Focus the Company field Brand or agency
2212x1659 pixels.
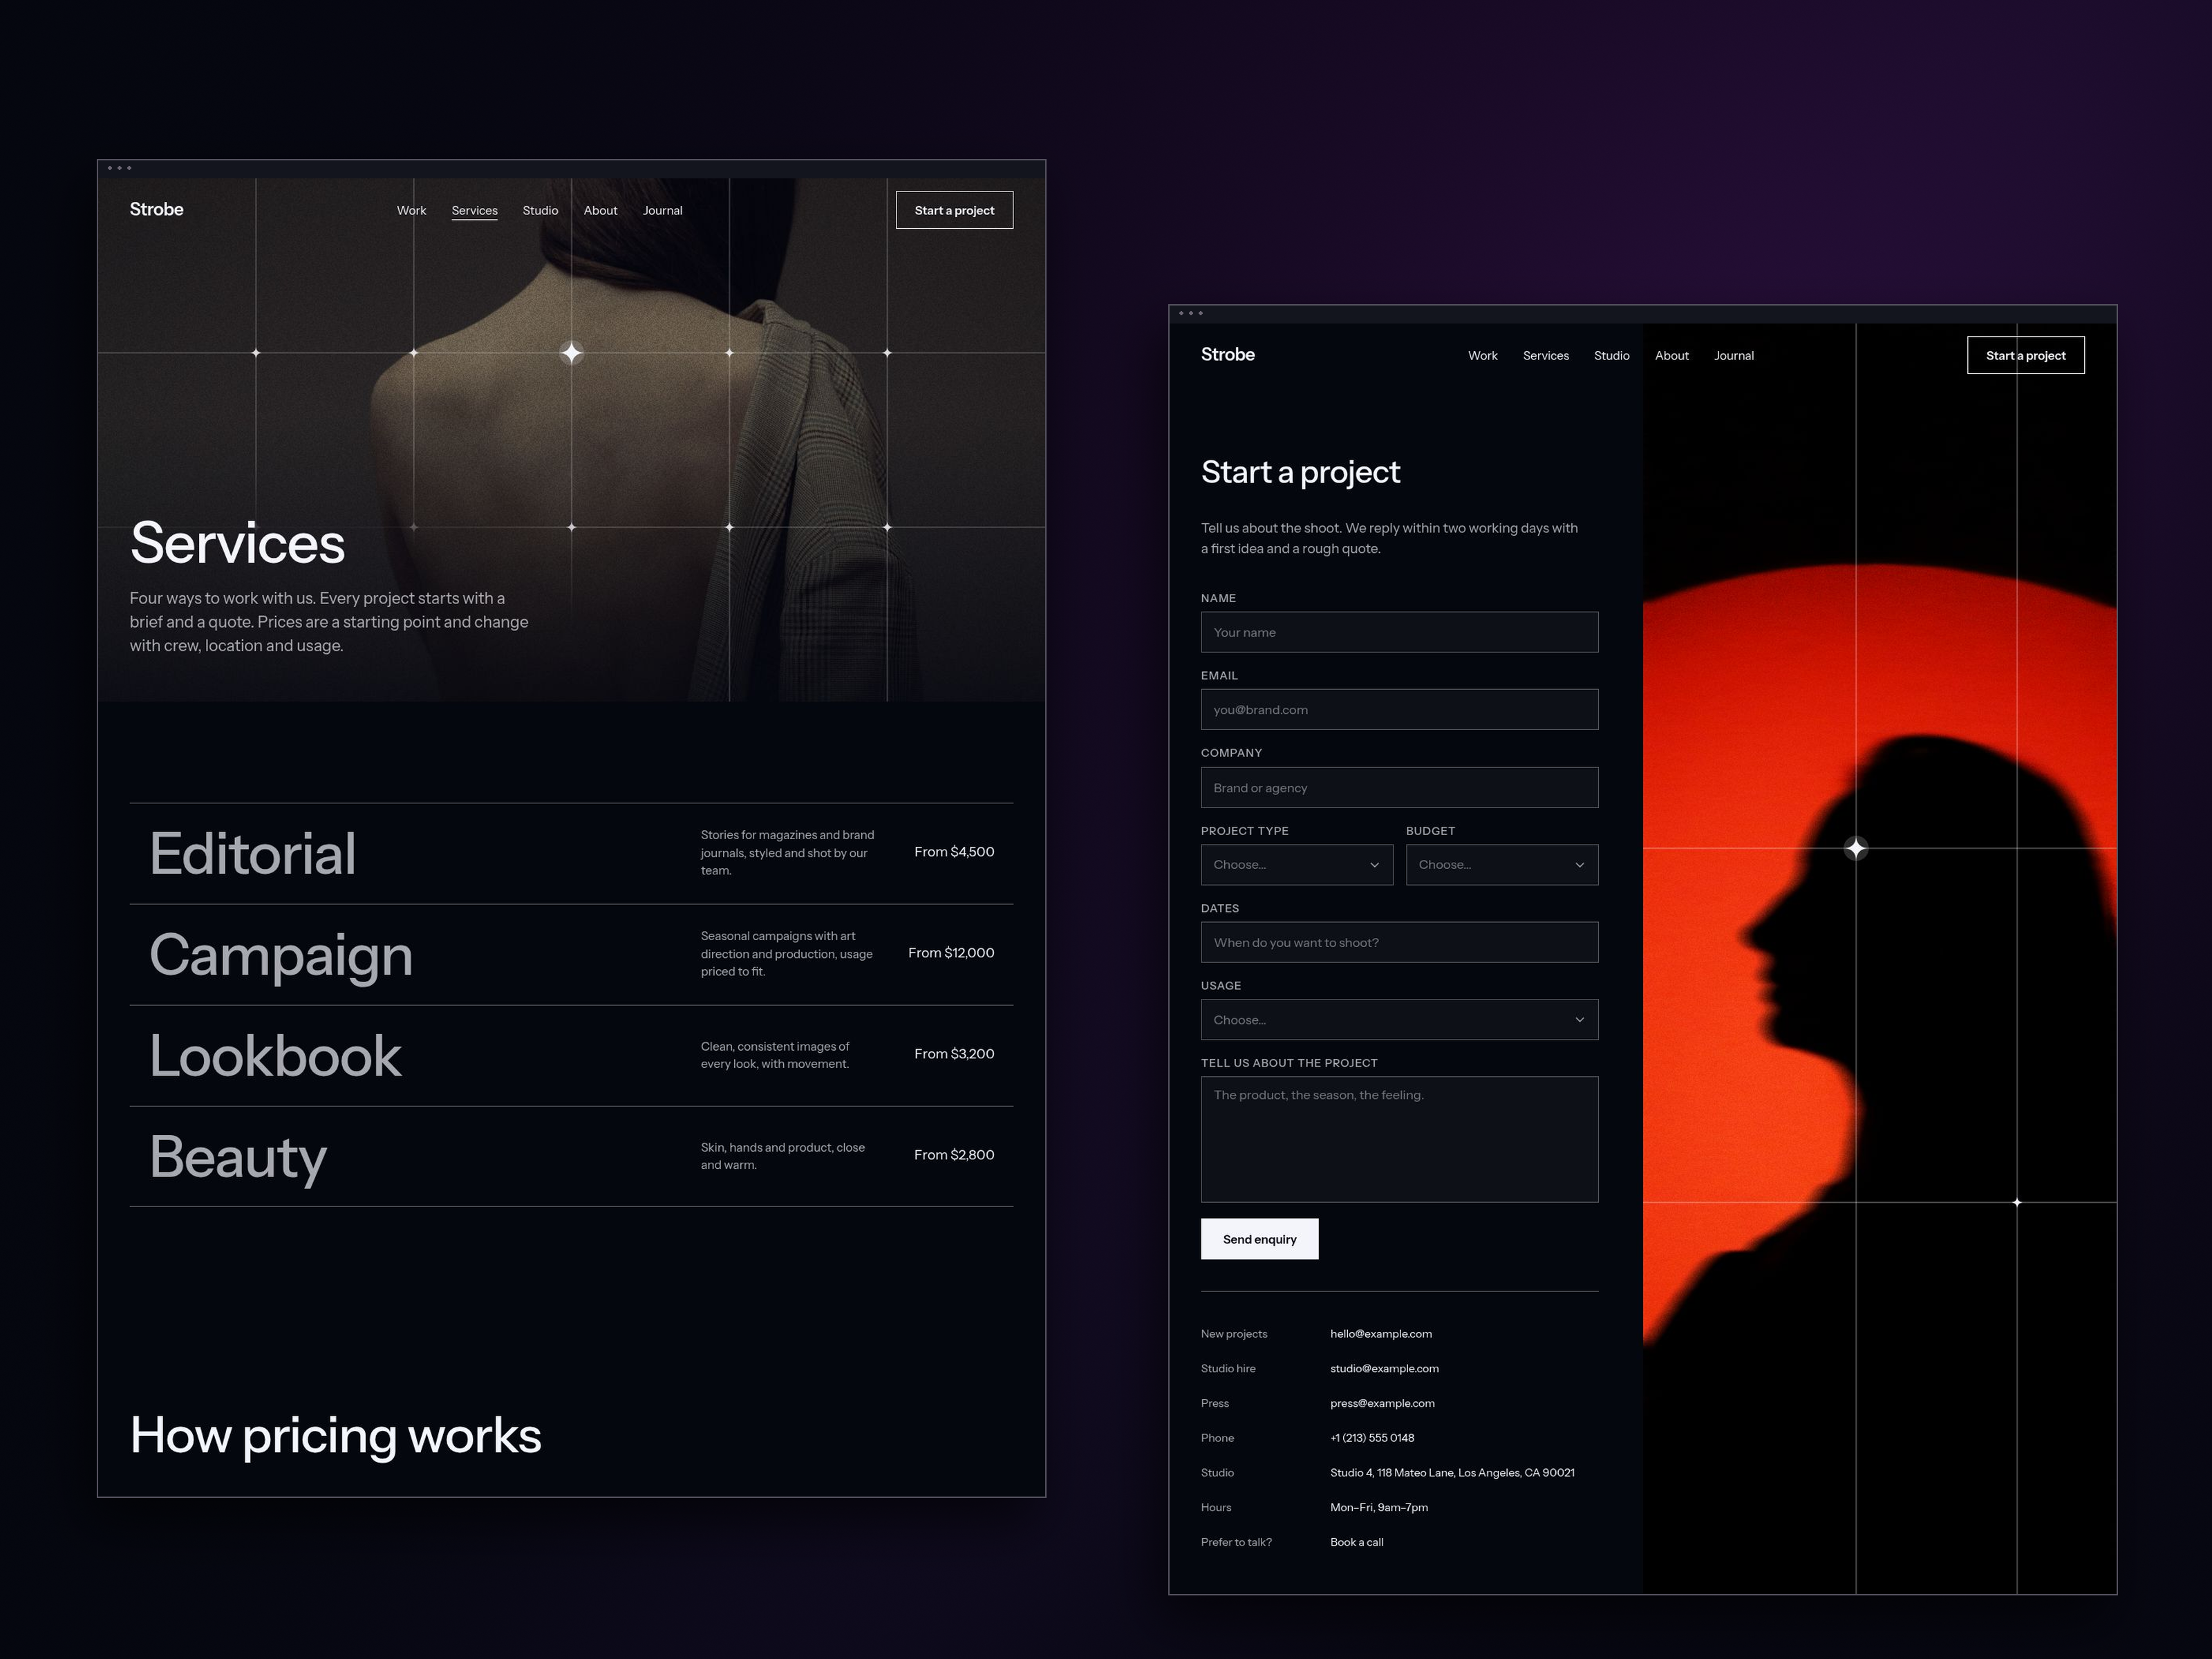click(x=1399, y=787)
